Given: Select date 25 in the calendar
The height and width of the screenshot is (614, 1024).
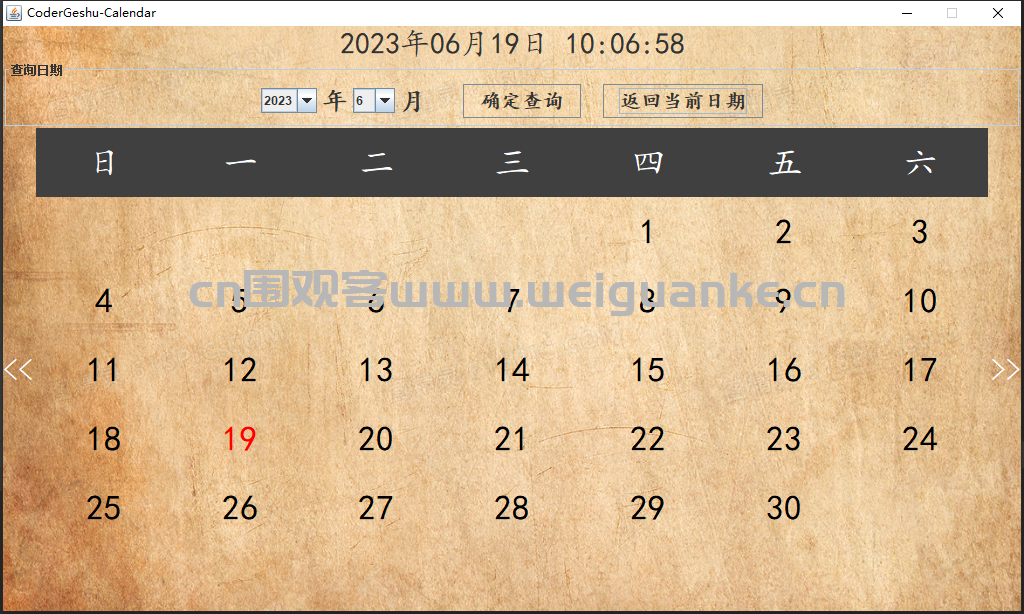Looking at the screenshot, I should pos(103,508).
